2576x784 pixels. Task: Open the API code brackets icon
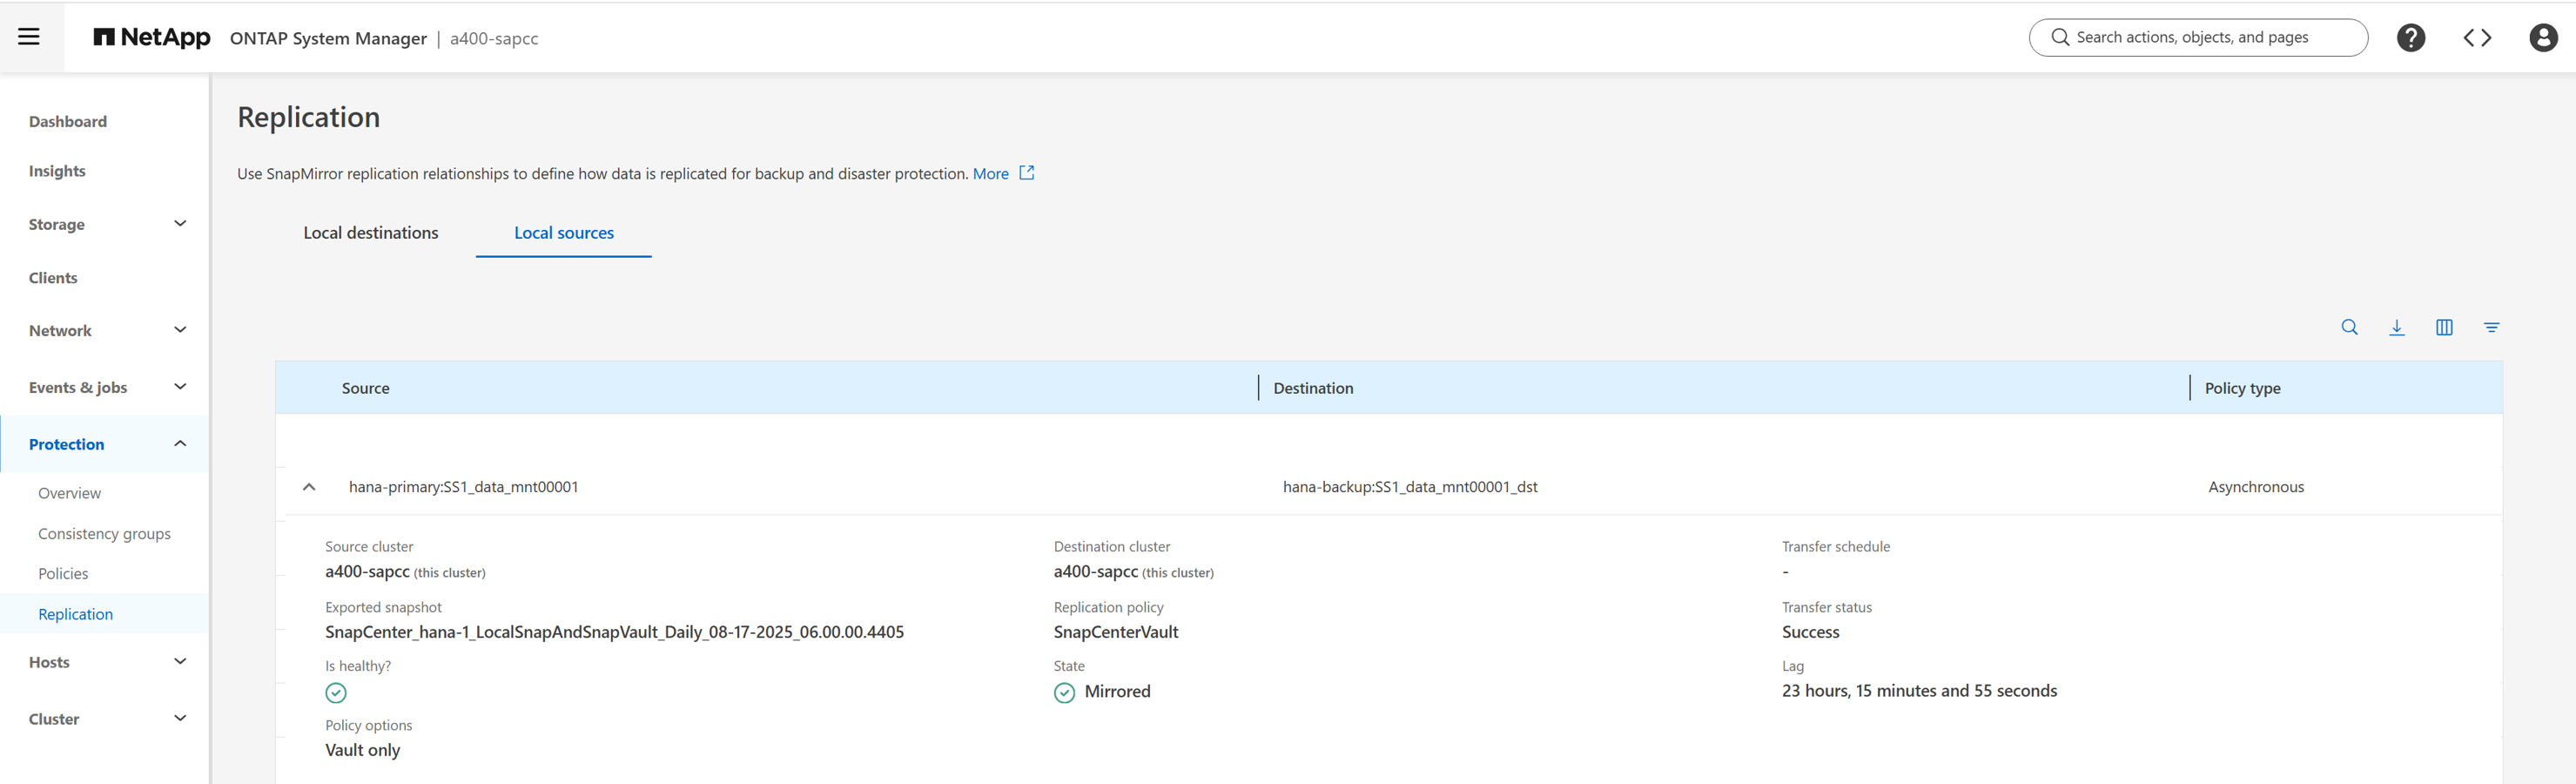(x=2477, y=38)
